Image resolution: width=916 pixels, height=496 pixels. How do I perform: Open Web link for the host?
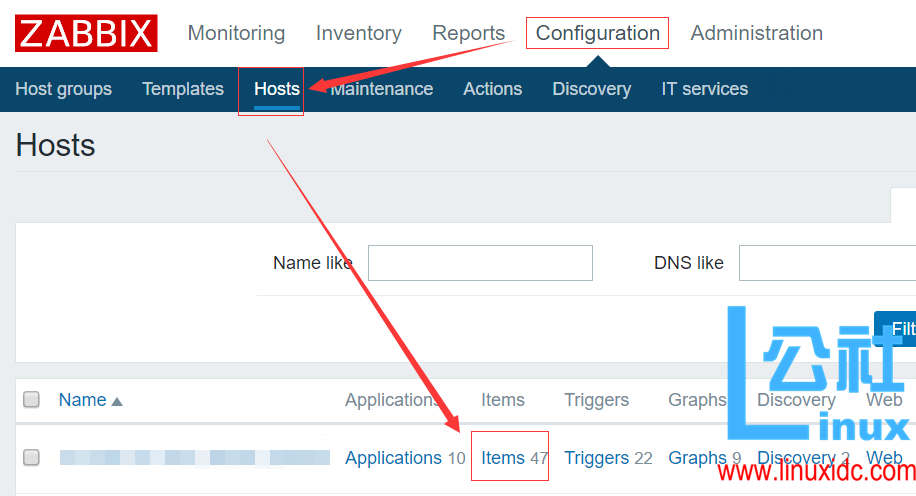pyautogui.click(x=884, y=458)
